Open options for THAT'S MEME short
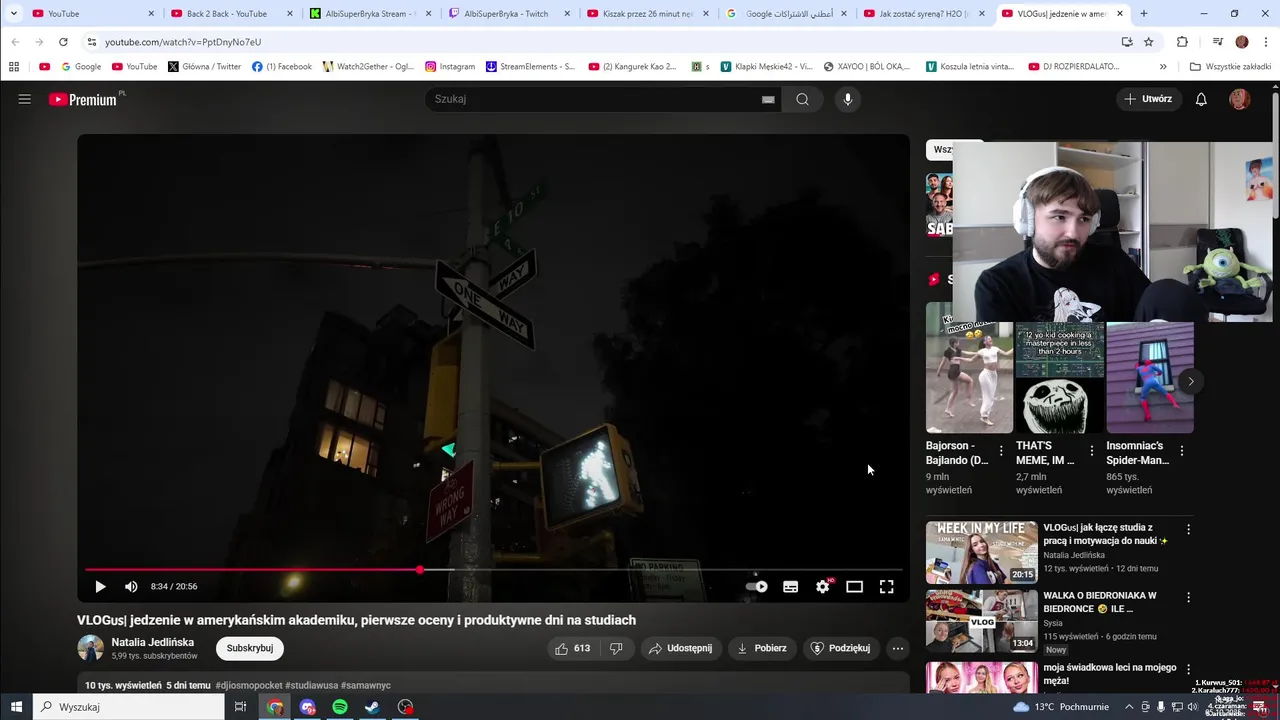1280x720 pixels. point(1092,451)
